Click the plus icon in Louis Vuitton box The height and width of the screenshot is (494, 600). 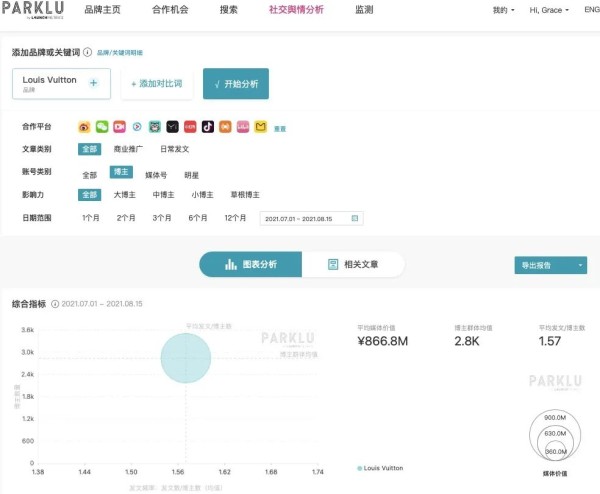tap(93, 83)
